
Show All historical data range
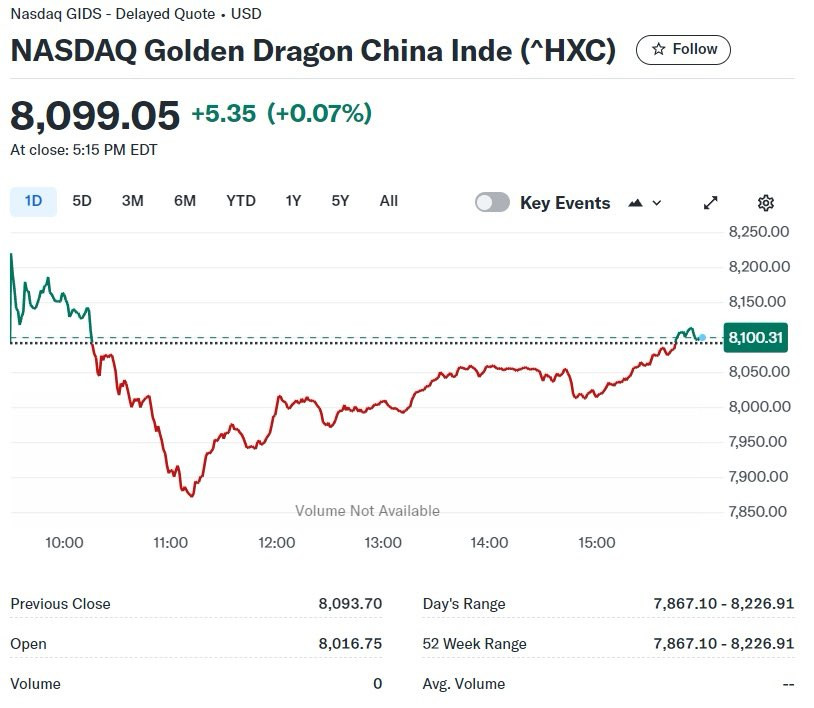pyautogui.click(x=388, y=201)
